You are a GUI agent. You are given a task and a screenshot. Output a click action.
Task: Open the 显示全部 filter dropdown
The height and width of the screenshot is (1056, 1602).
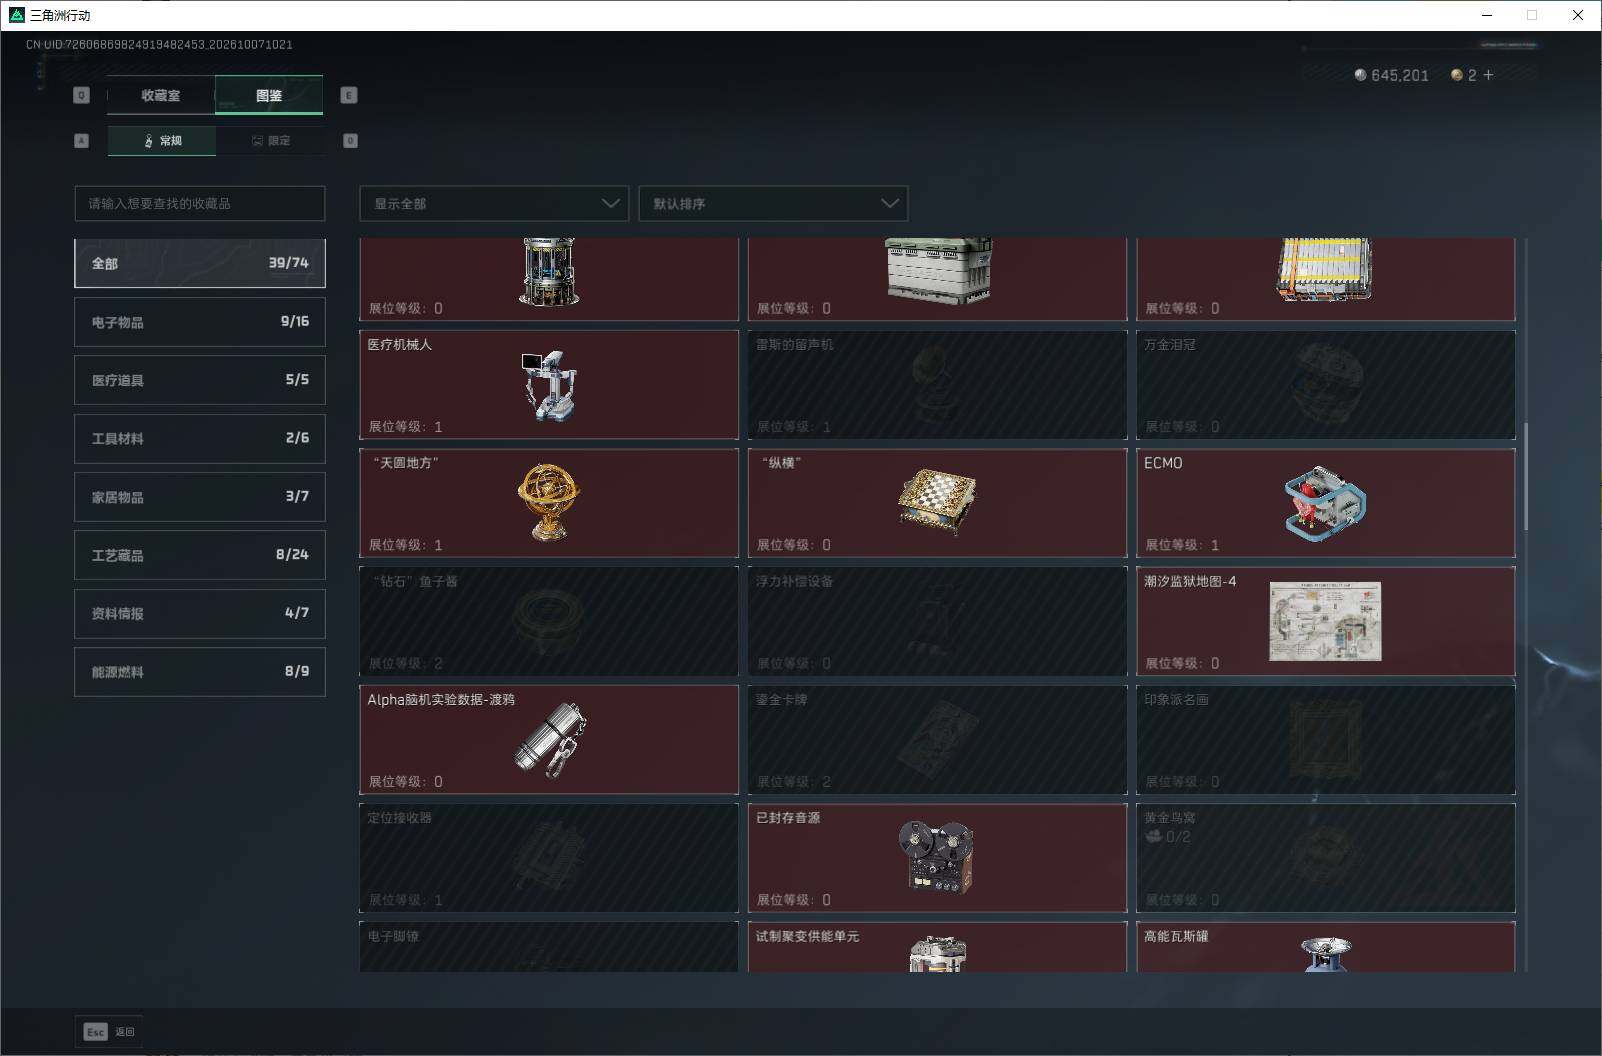[x=494, y=203]
